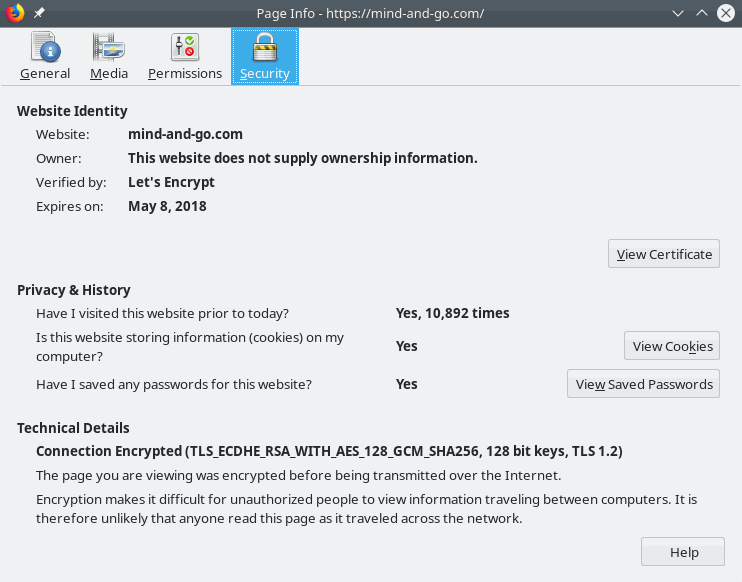Click the 'Website:' label
The height and width of the screenshot is (582, 742).
tap(62, 134)
